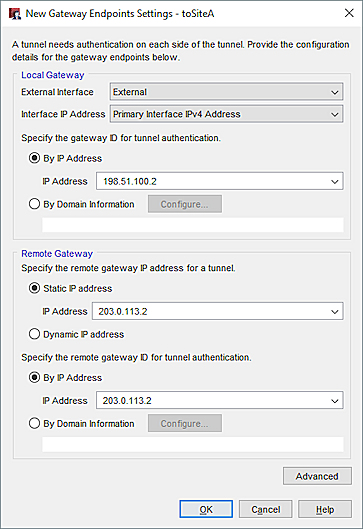Click local IP value 198.51.100.2
Screen dimensions: 363x529
130,182
